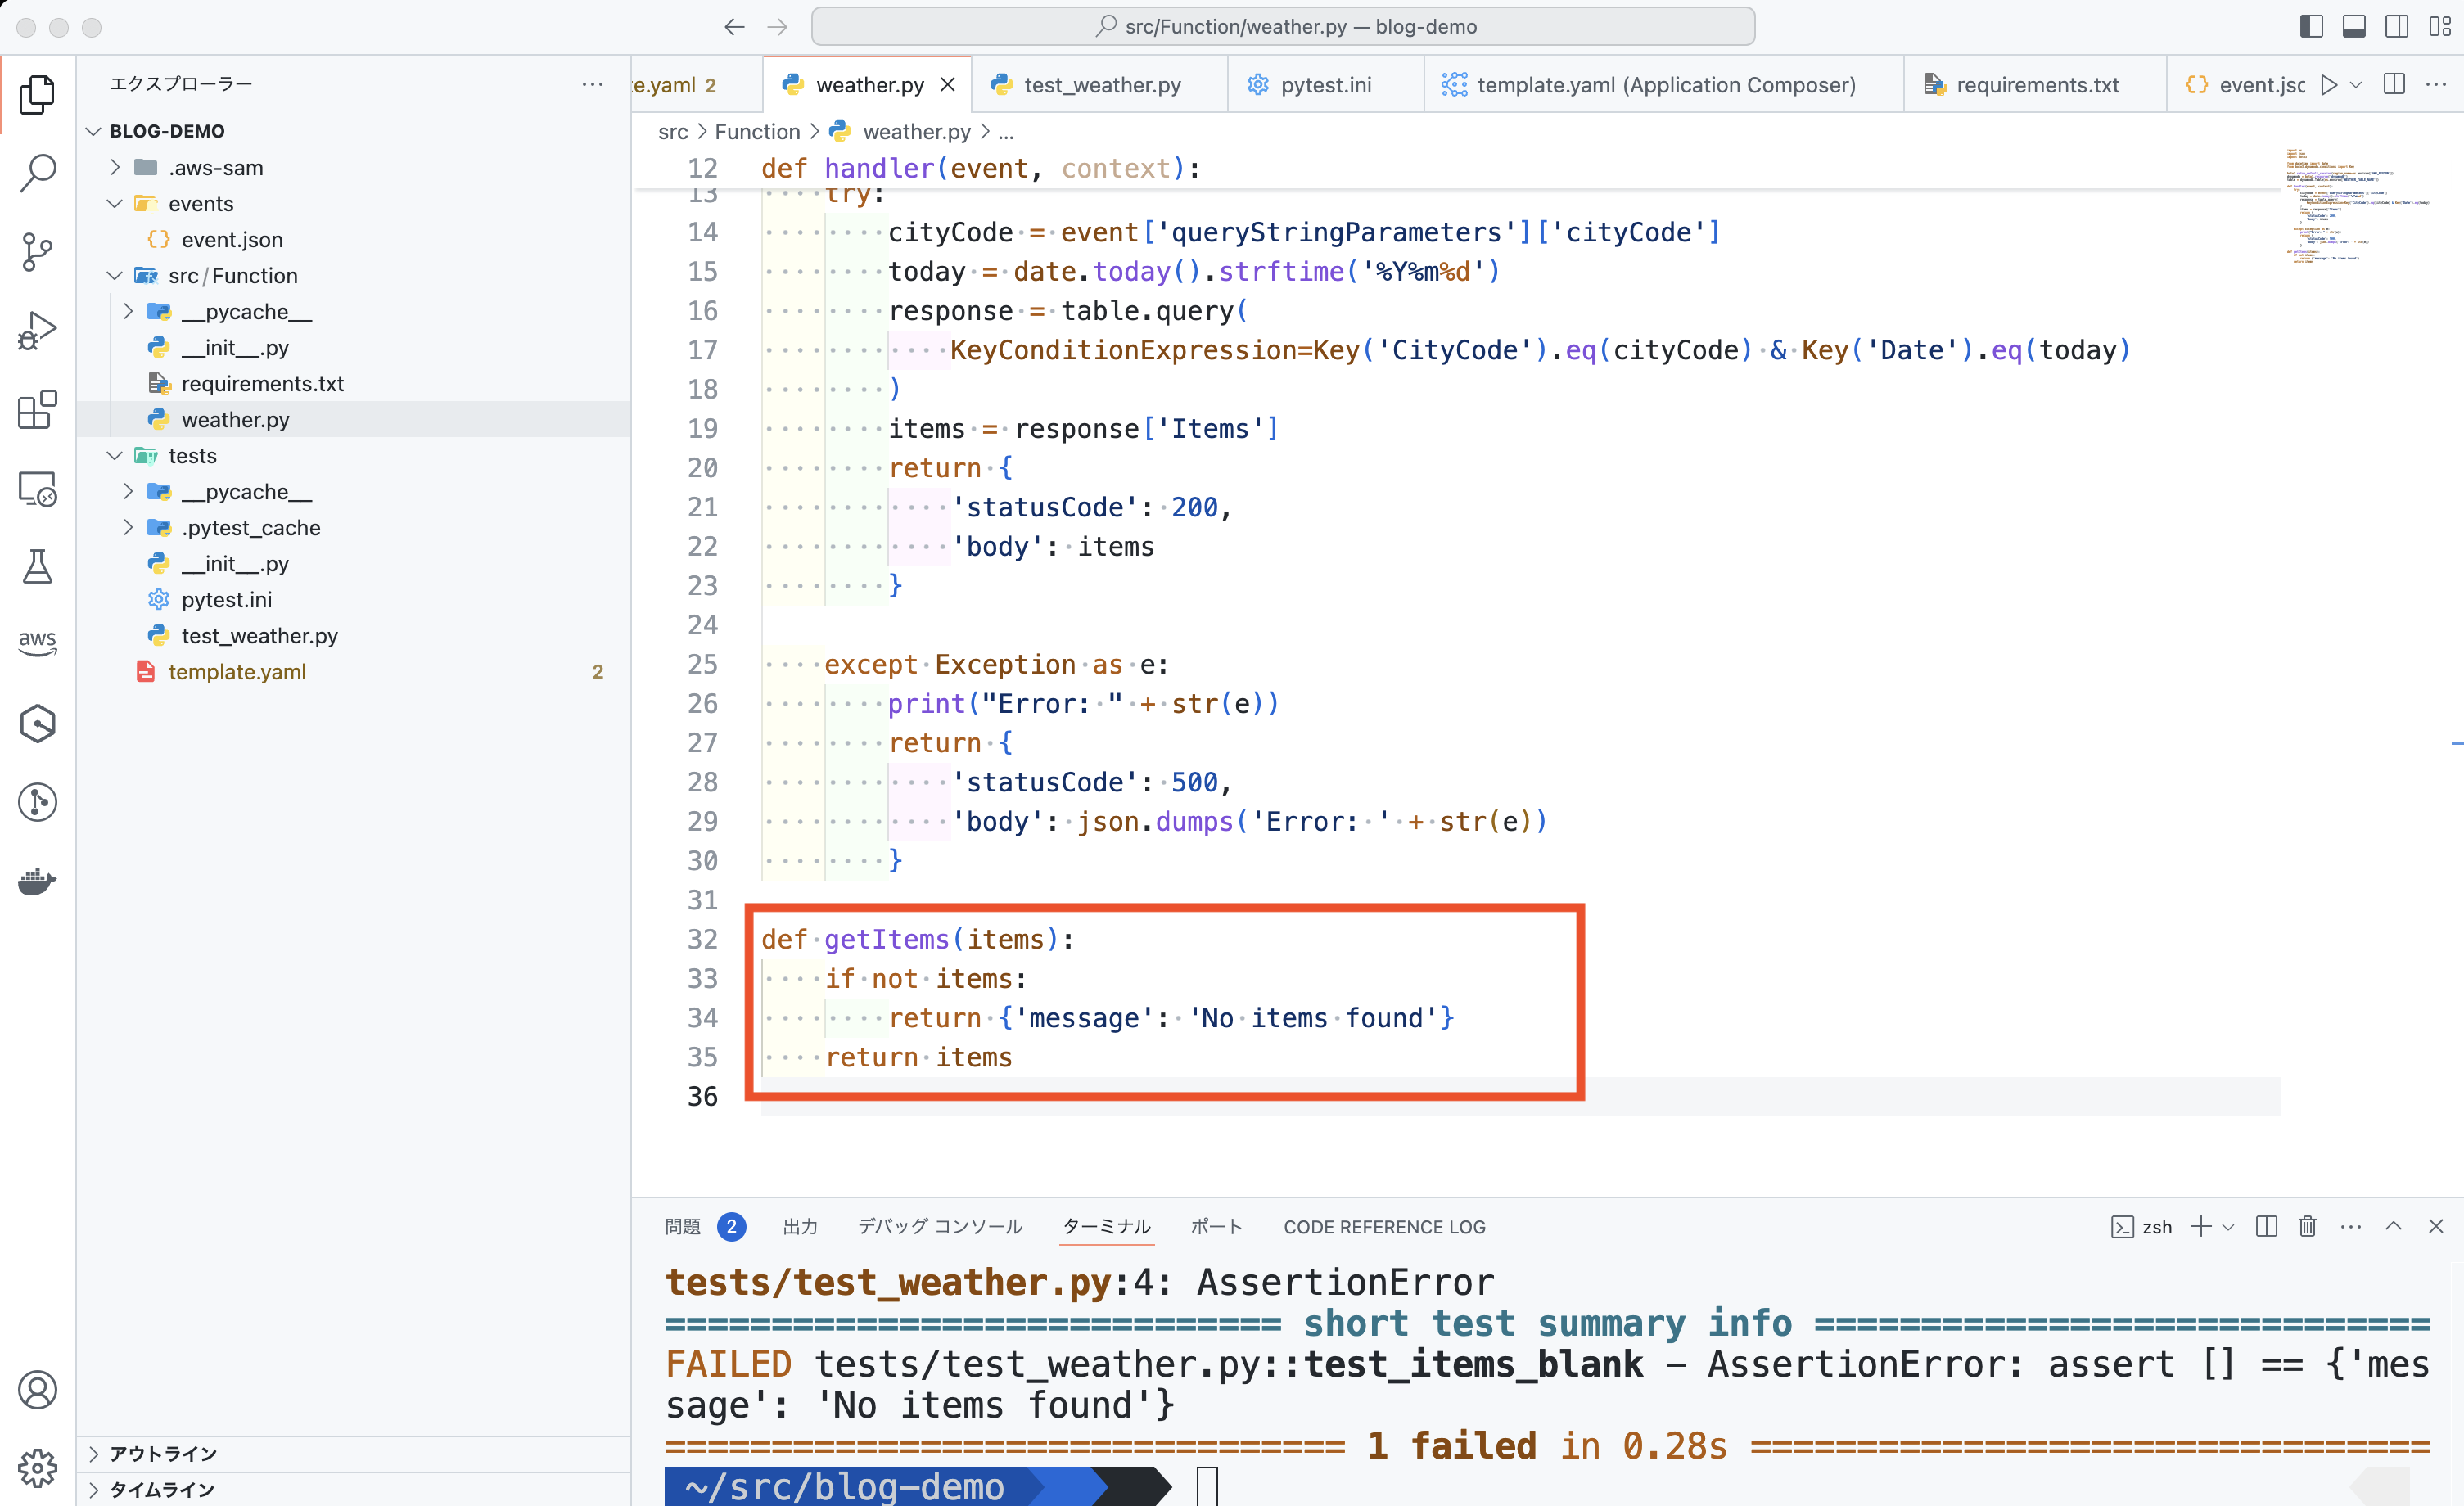Screen dimensions: 2464x1506
Task: Collapse the events folder
Action: pyautogui.click(x=115, y=203)
